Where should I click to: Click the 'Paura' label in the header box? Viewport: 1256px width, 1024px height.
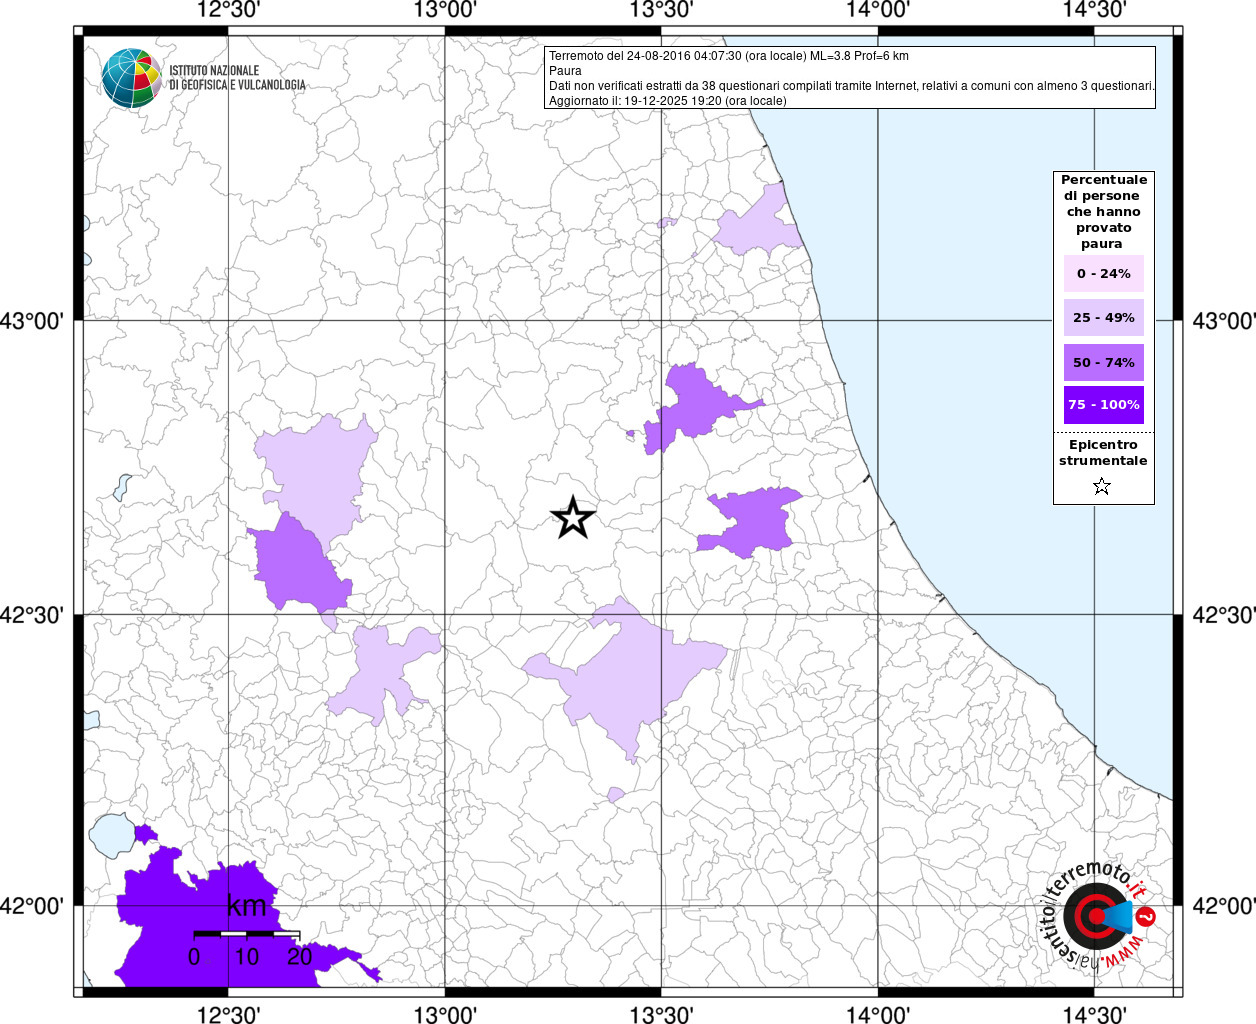coord(565,71)
